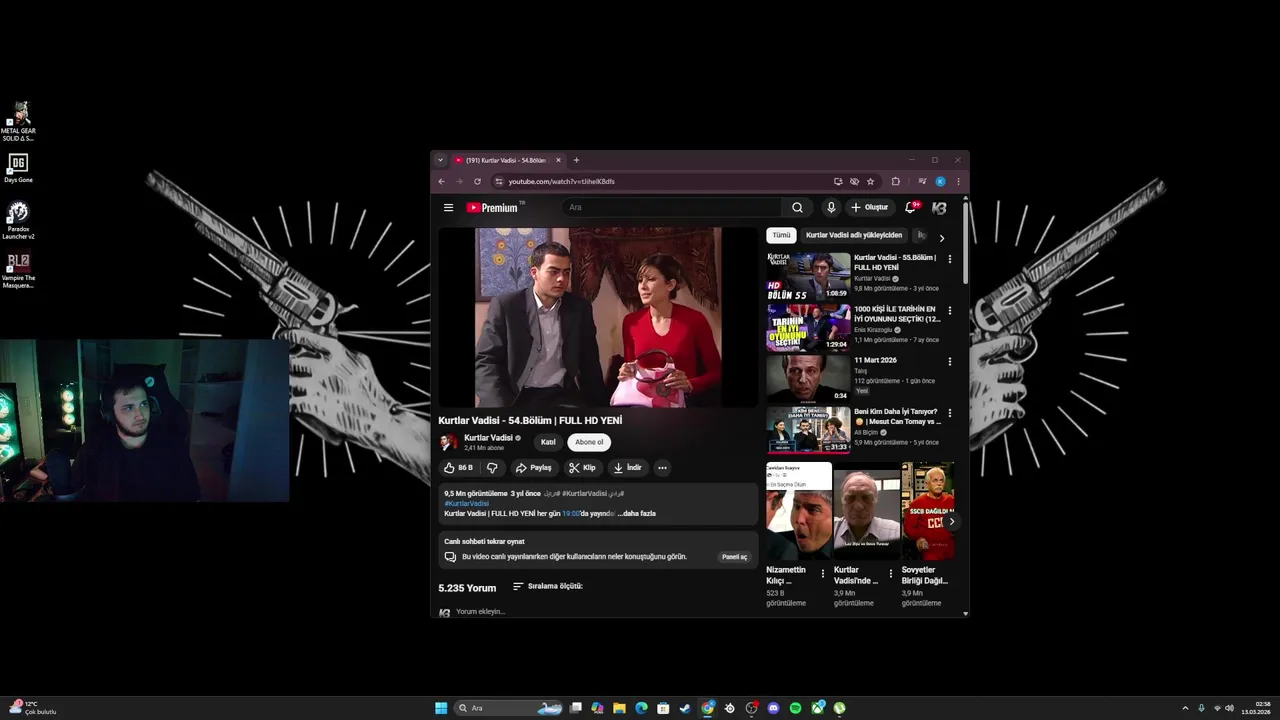
Task: Open a new browser tab with plus
Action: pyautogui.click(x=576, y=160)
